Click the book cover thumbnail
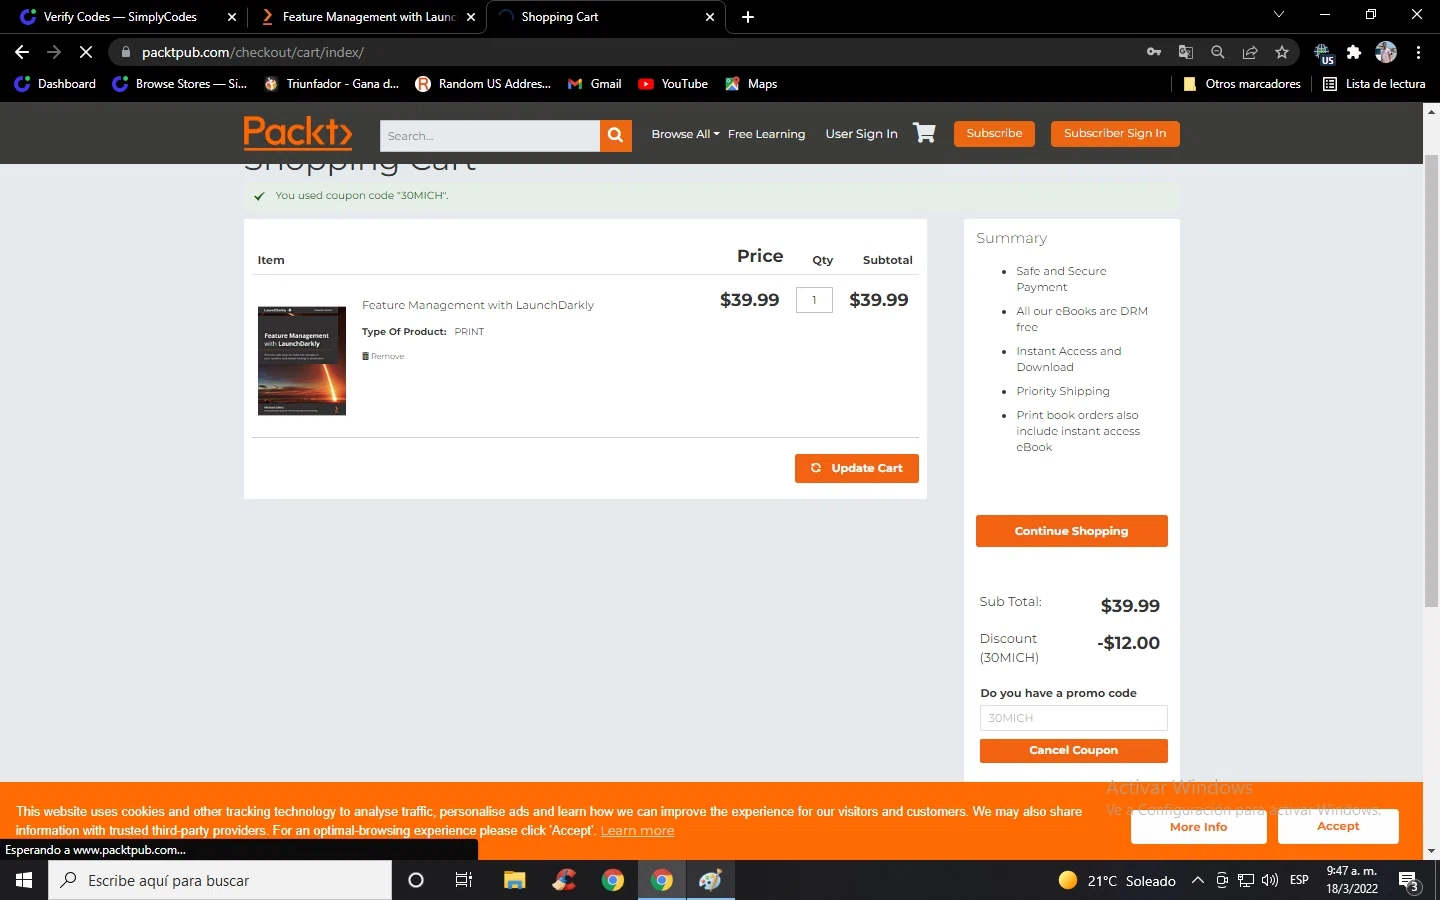Viewport: 1448px width, 900px height. point(301,360)
